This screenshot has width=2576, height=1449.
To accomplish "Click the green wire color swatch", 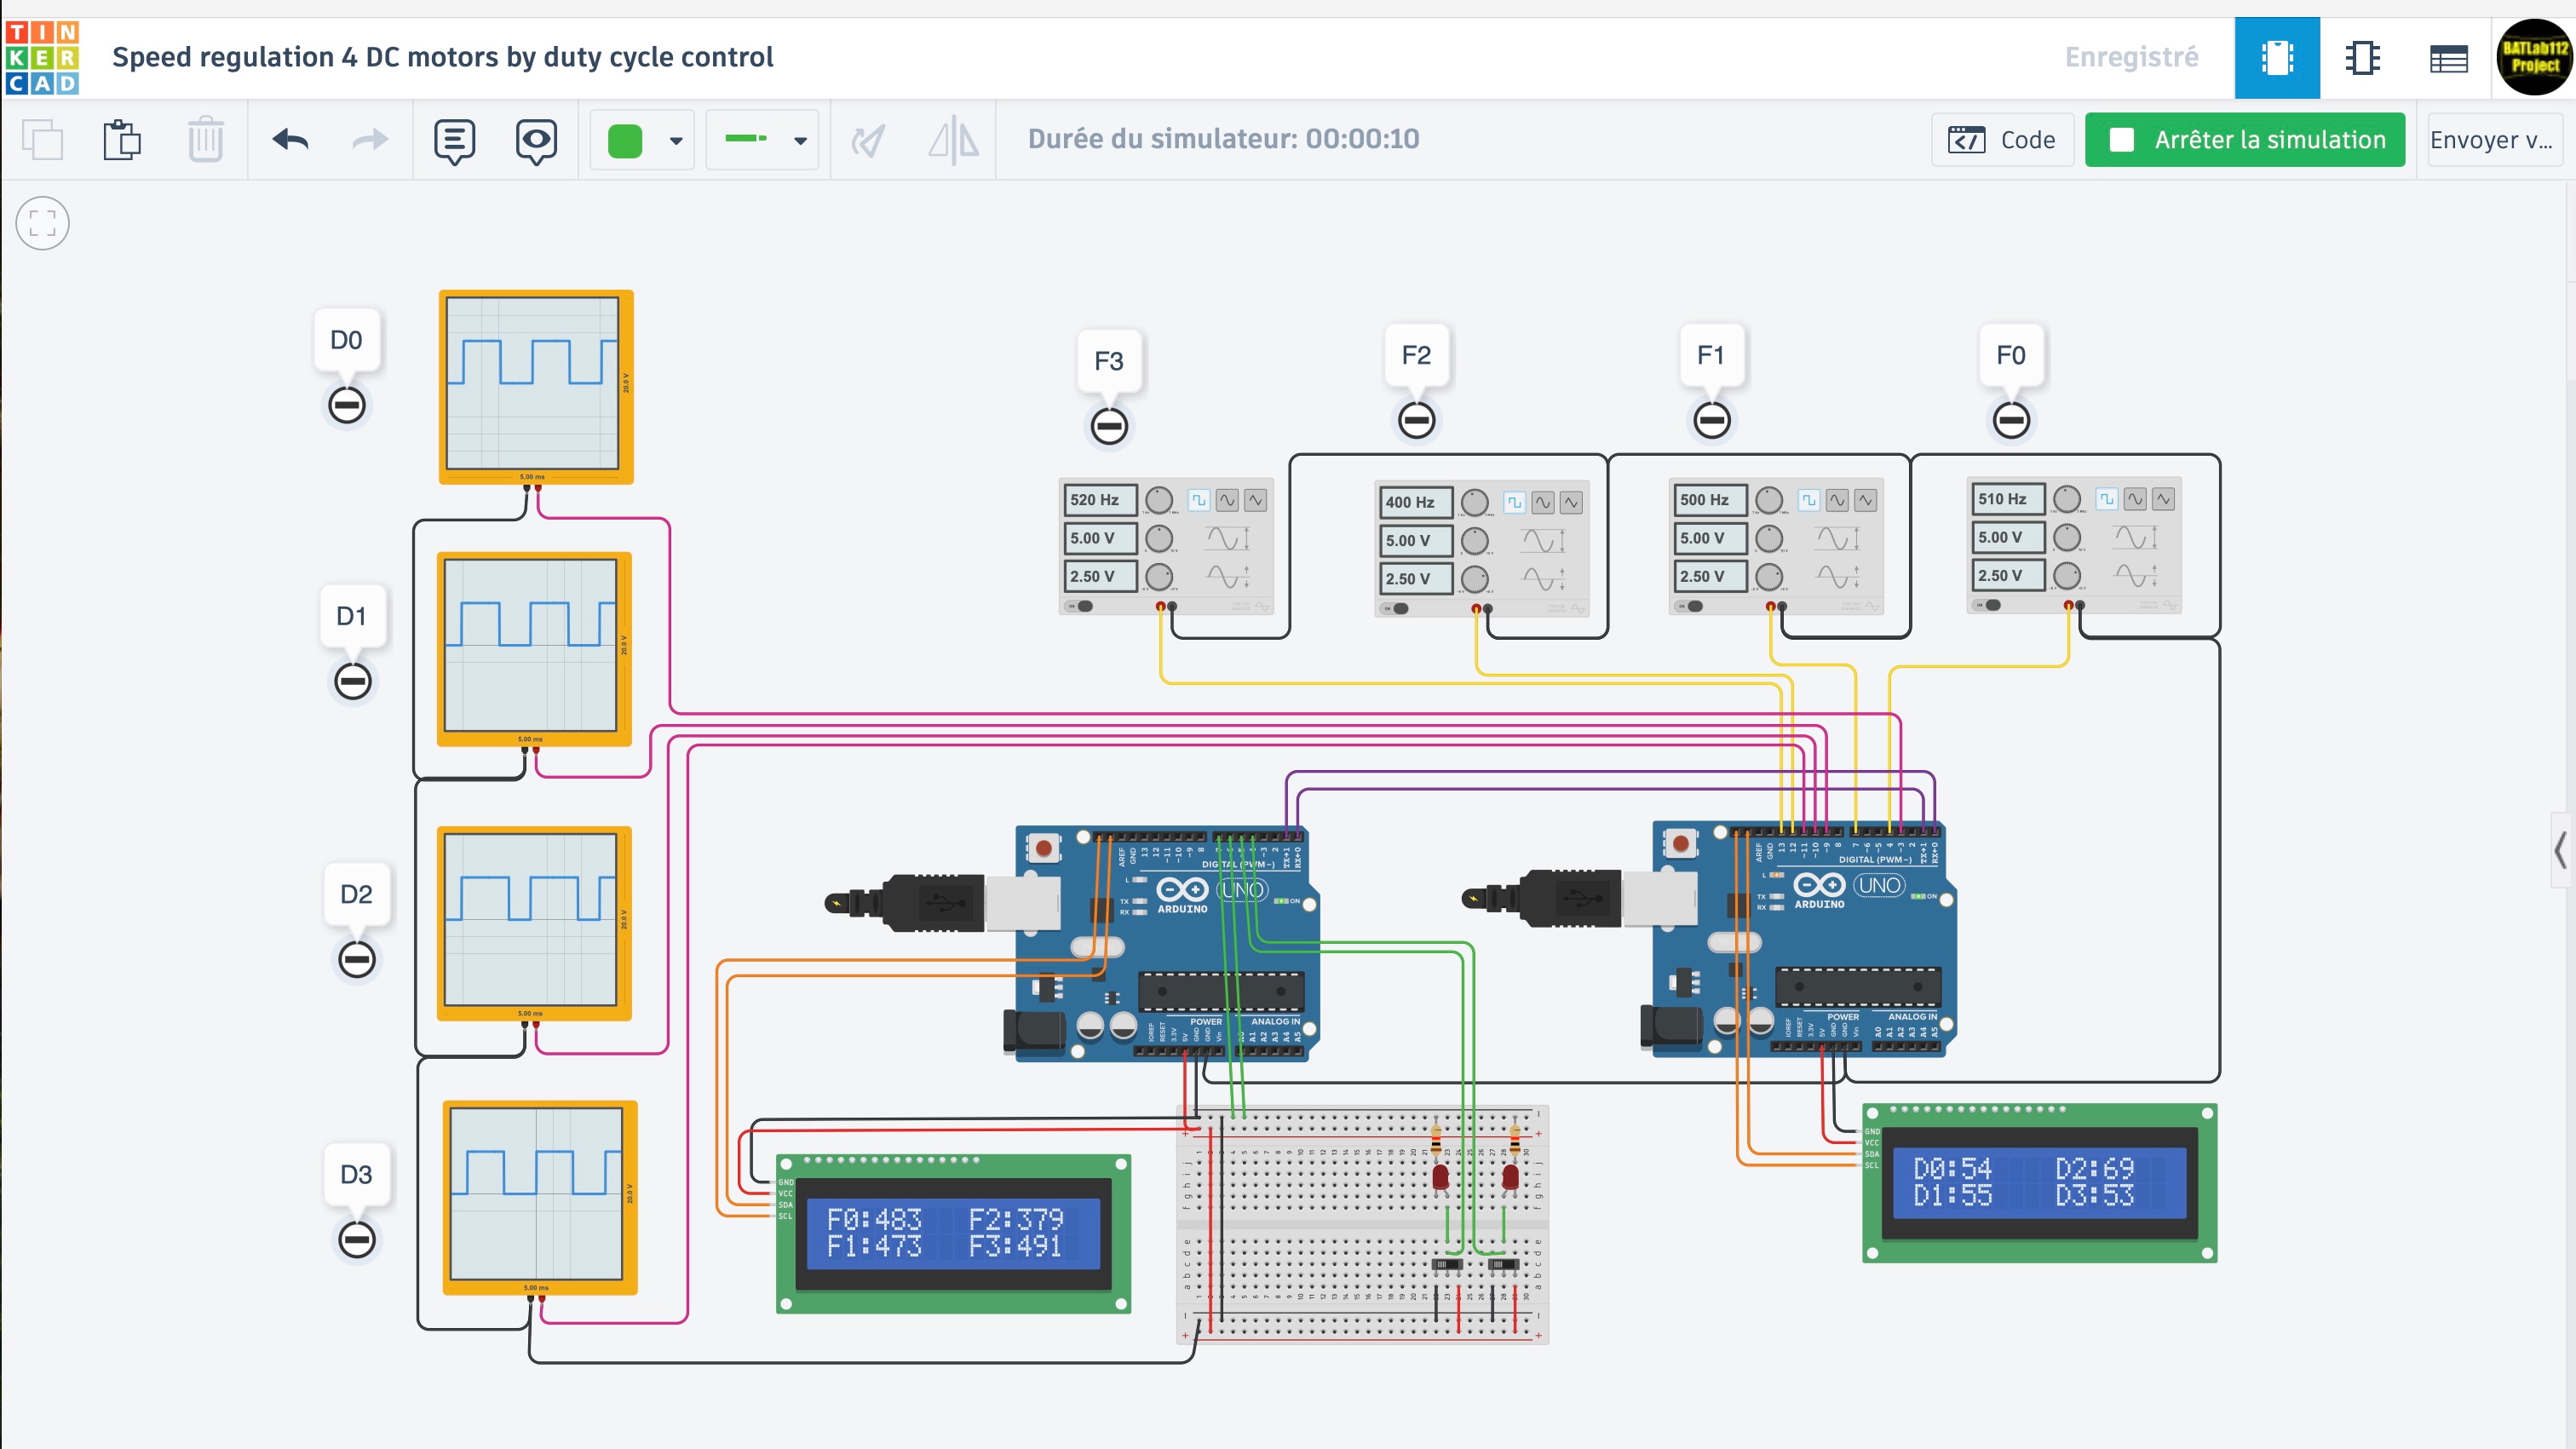I will (x=625, y=141).
